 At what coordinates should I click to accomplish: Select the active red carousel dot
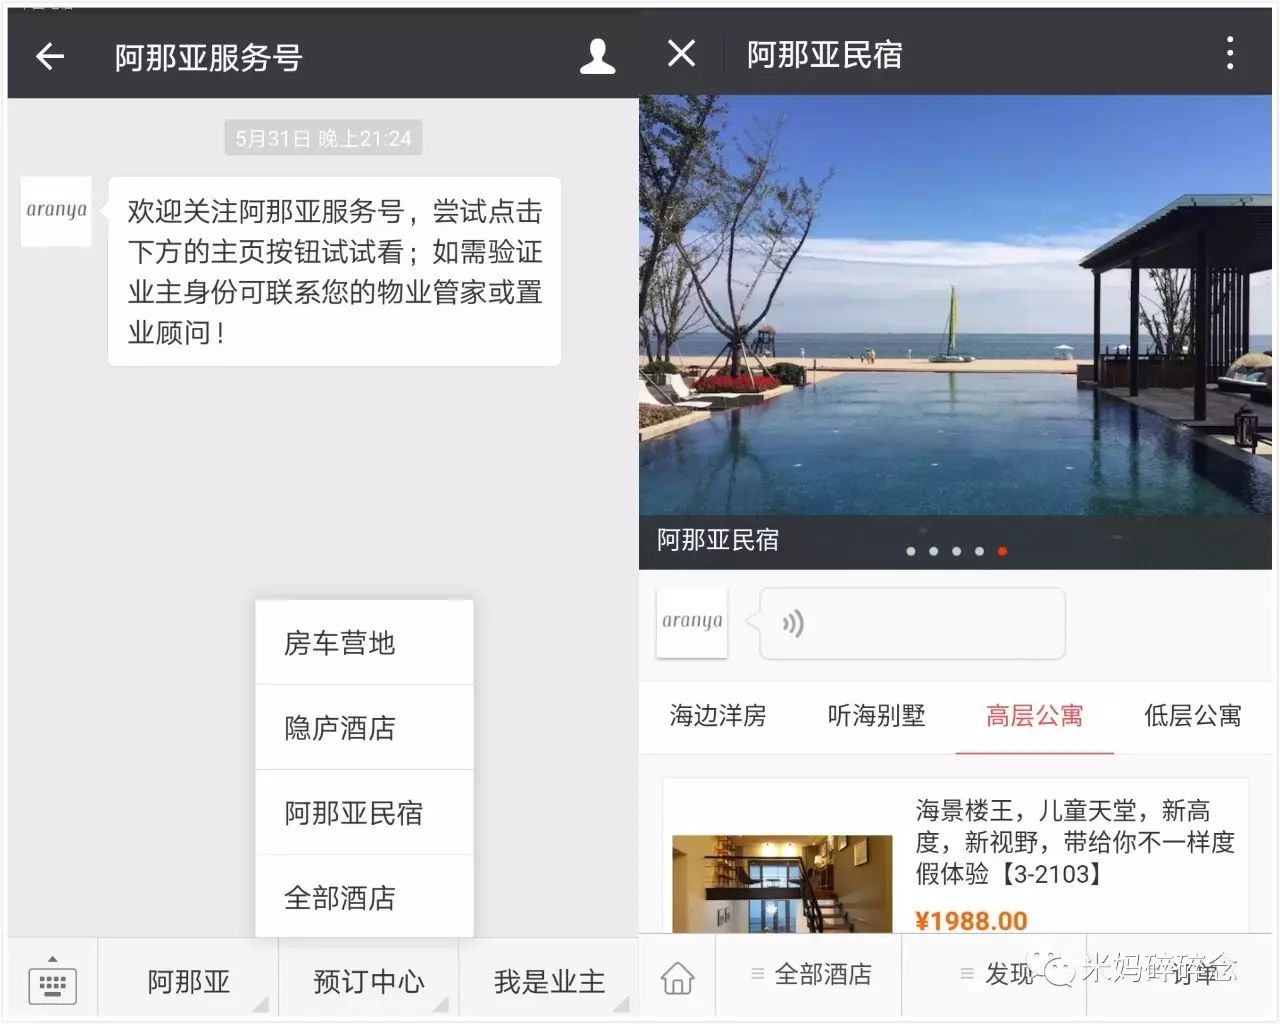click(x=1002, y=551)
